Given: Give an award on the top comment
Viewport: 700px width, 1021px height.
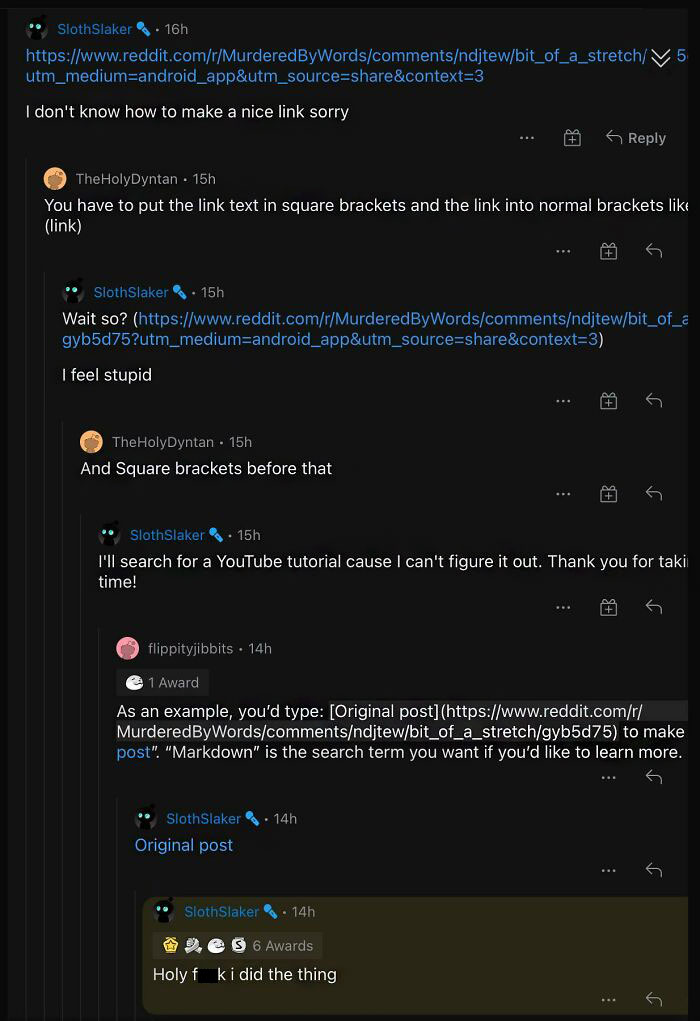Looking at the screenshot, I should pyautogui.click(x=572, y=138).
